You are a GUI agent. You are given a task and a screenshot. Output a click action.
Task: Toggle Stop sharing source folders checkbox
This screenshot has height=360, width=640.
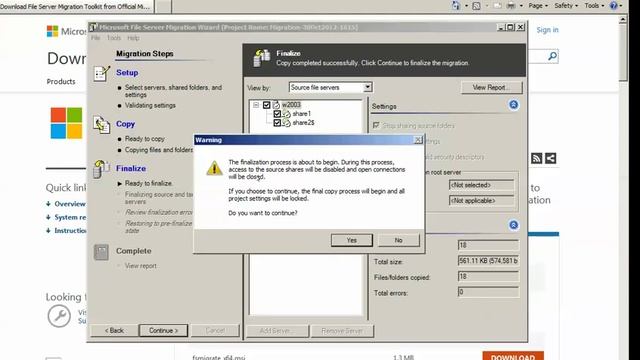[x=376, y=125]
